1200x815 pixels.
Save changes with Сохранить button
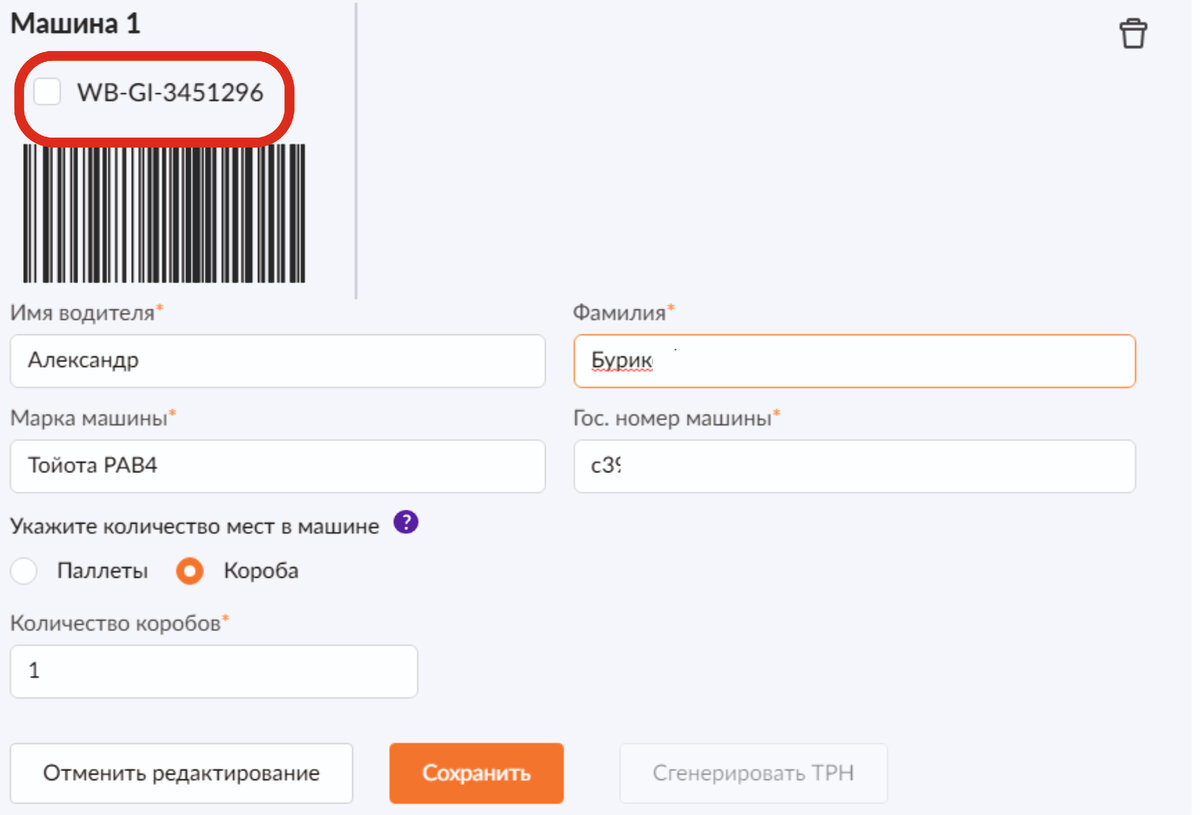(476, 773)
